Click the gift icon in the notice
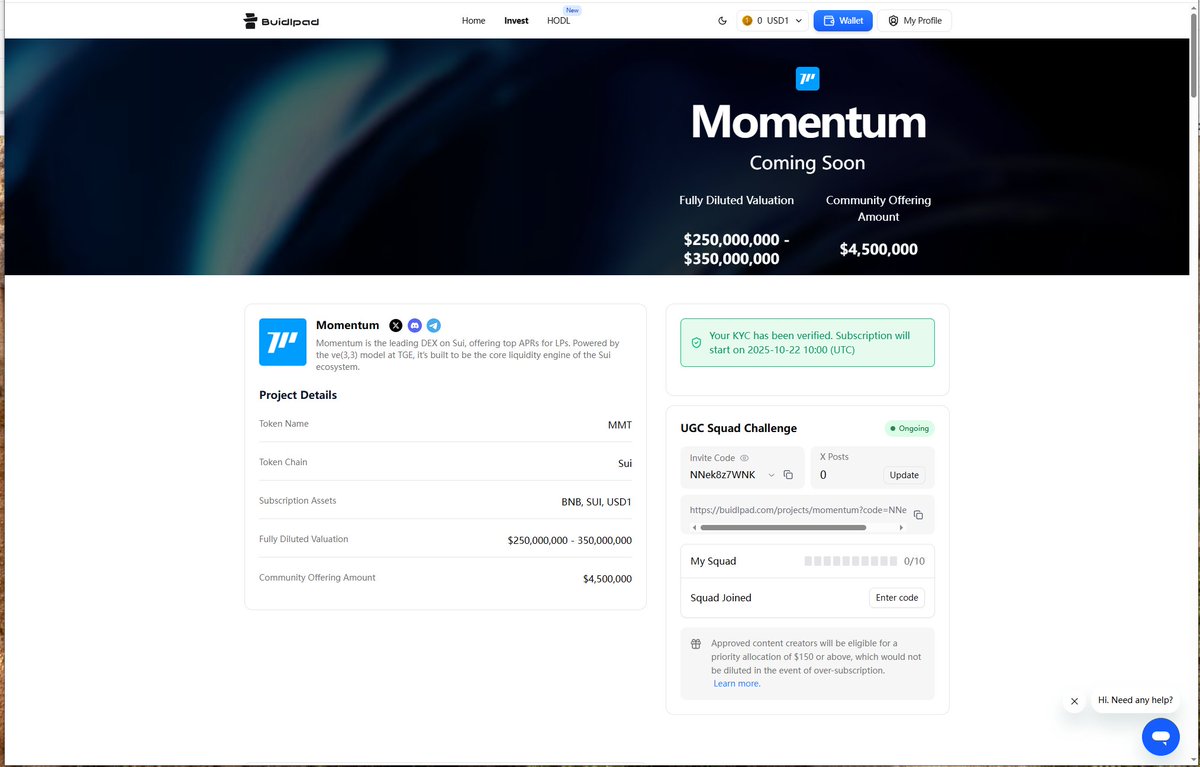 pyautogui.click(x=696, y=644)
